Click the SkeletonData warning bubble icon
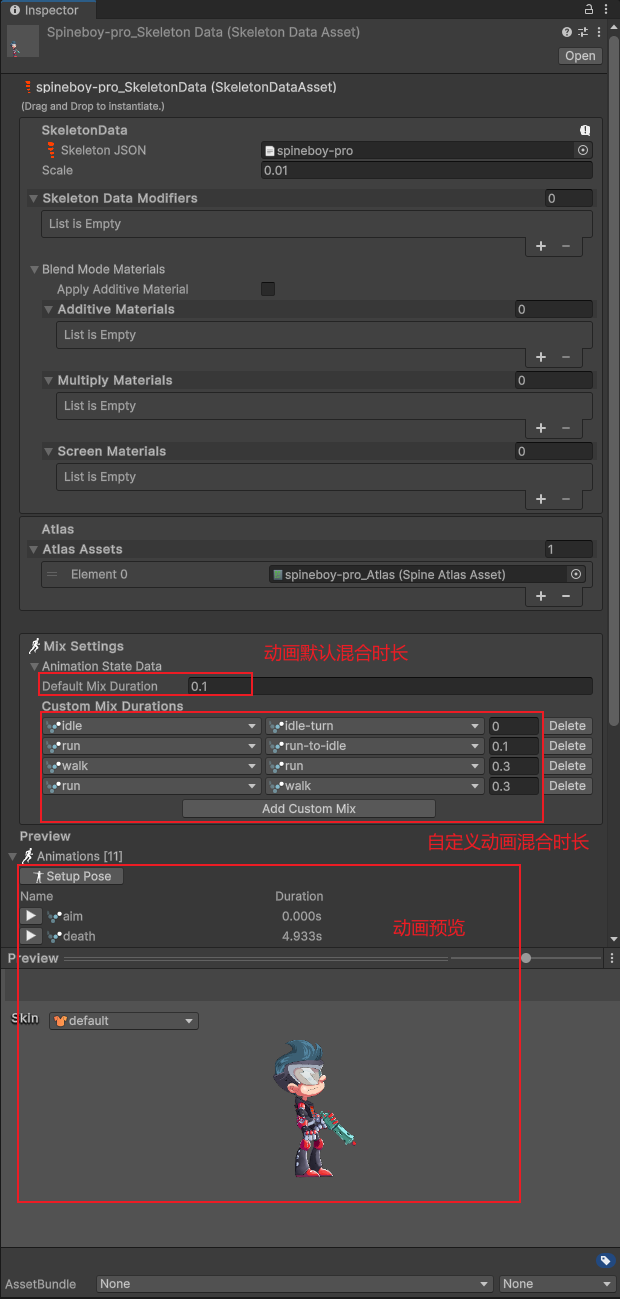This screenshot has height=1299, width=620. pos(586,130)
